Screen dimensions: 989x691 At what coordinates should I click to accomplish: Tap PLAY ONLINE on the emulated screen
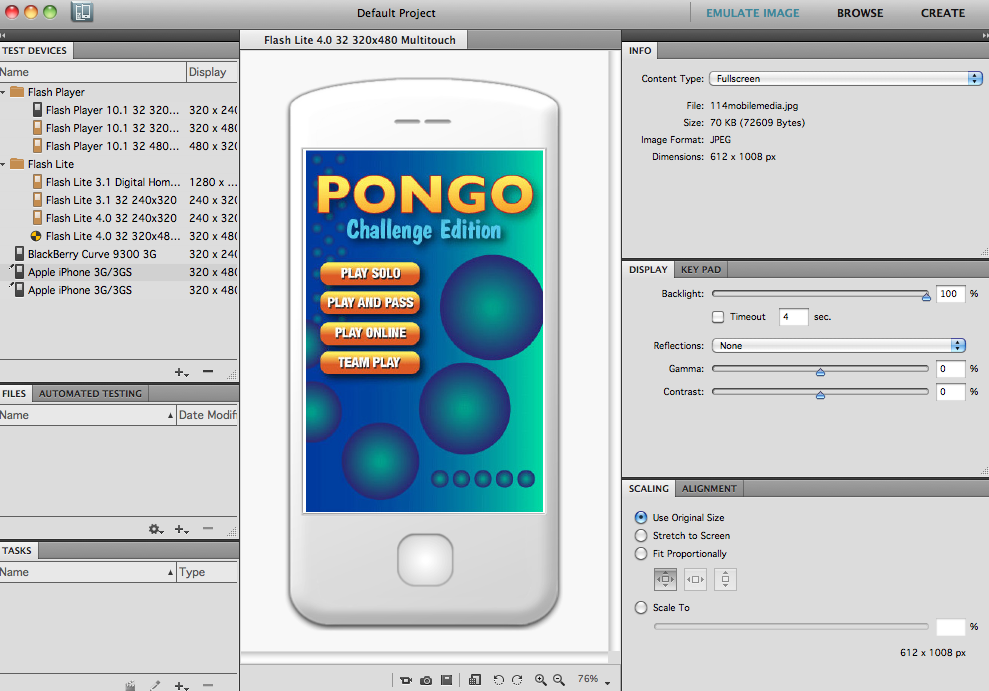370,332
